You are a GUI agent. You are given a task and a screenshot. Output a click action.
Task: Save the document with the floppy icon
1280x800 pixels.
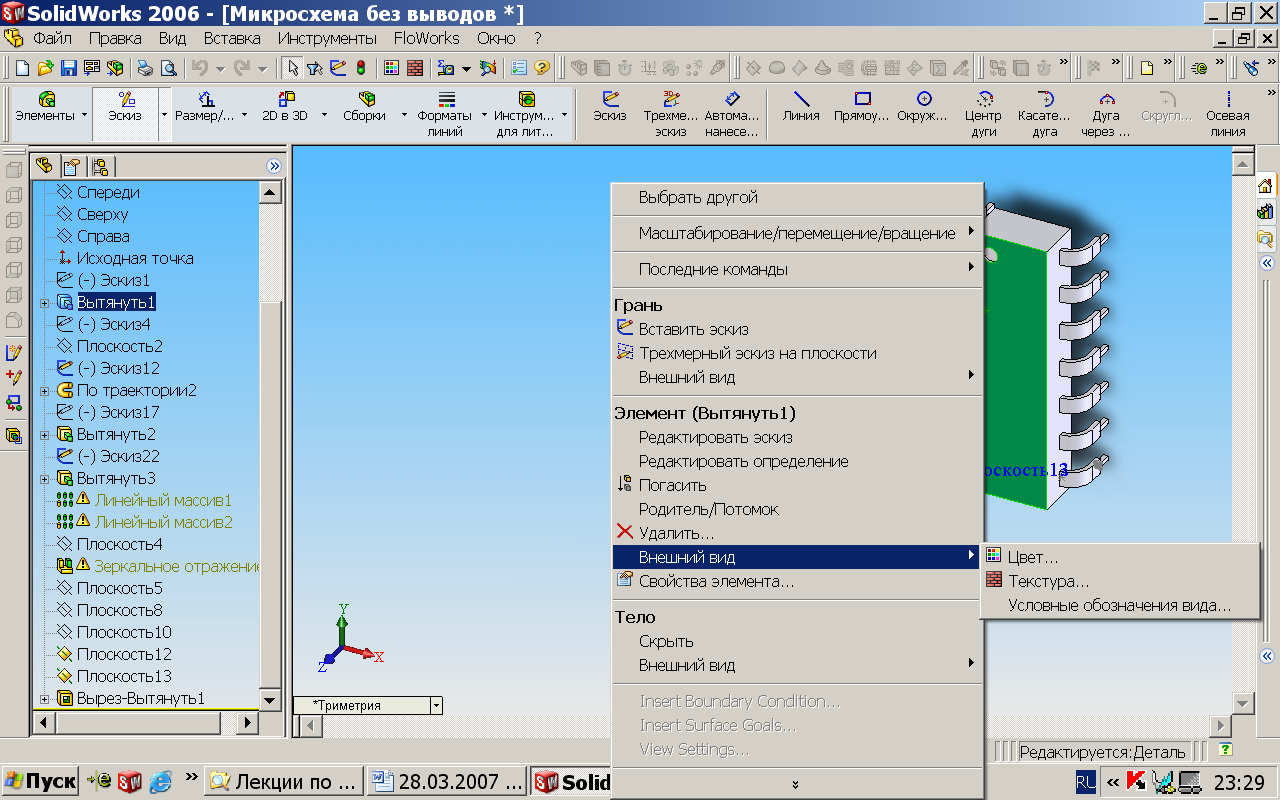(69, 68)
